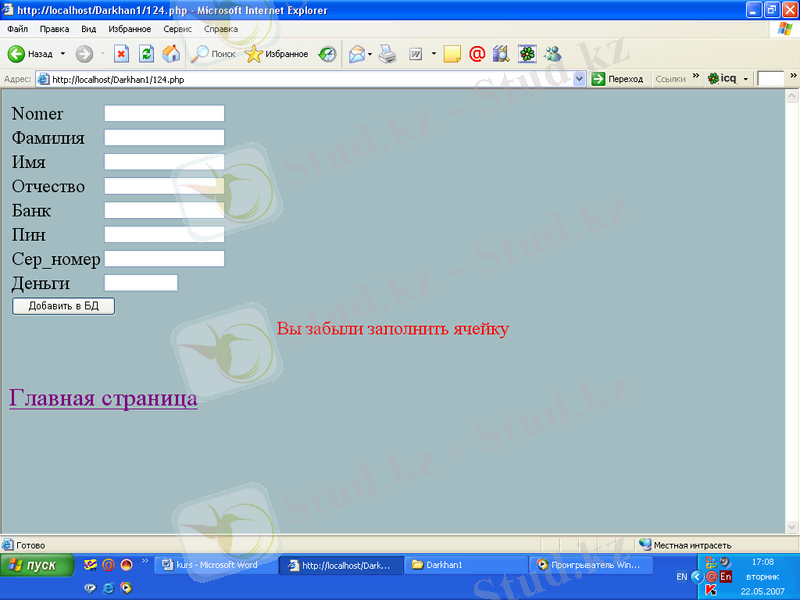Expand the Links (Ссылки) chevron
This screenshot has height=600, width=800.
pos(696,76)
